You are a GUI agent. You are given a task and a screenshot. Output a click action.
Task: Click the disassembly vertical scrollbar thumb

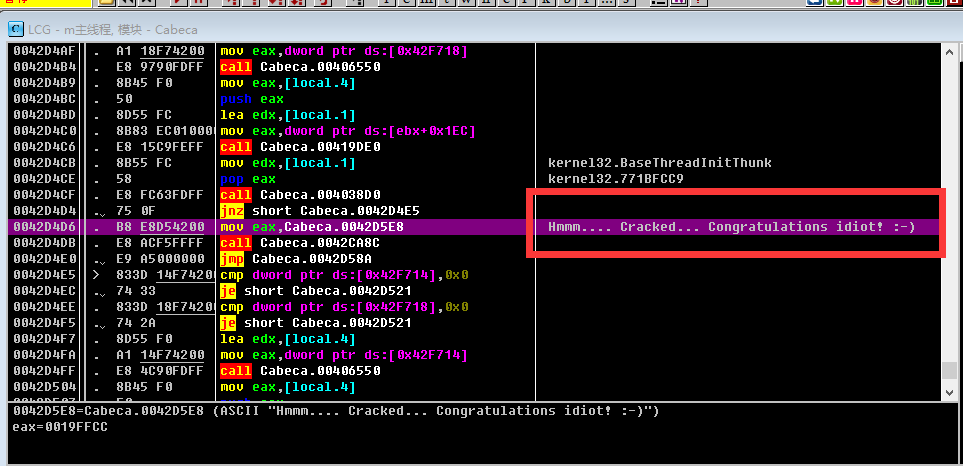click(950, 371)
